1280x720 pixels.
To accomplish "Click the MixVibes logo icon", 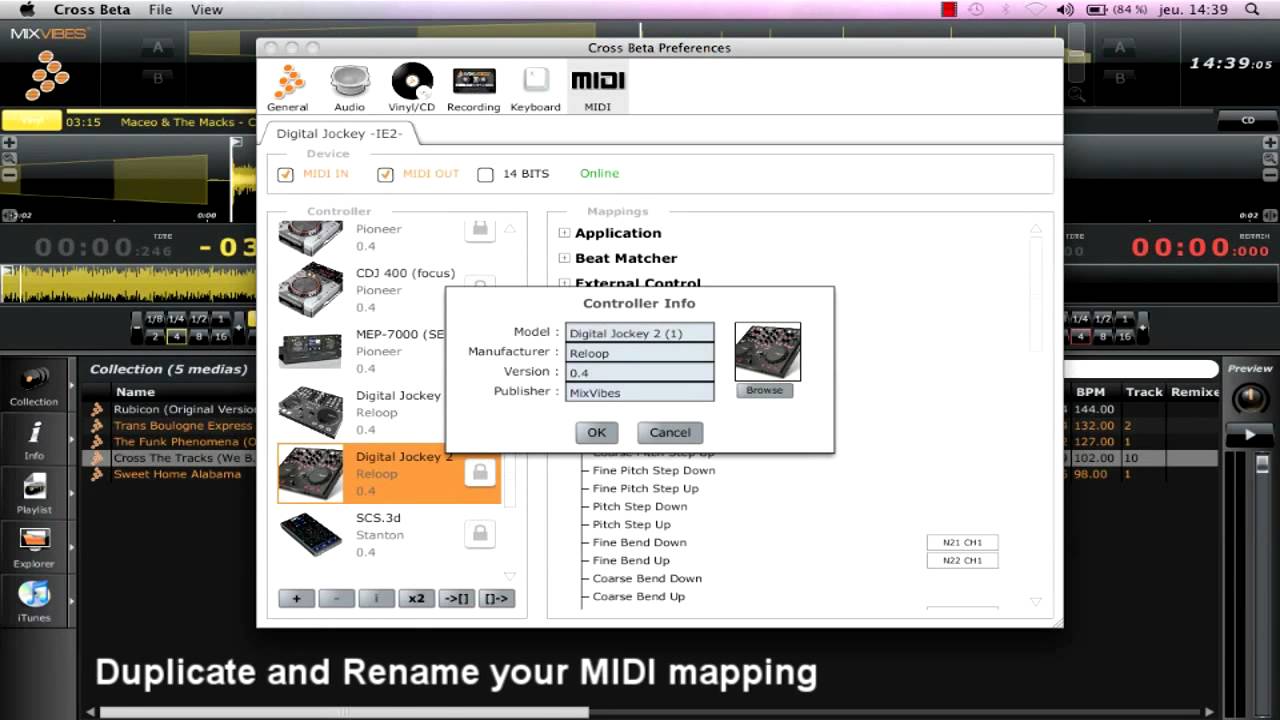I will [48, 77].
